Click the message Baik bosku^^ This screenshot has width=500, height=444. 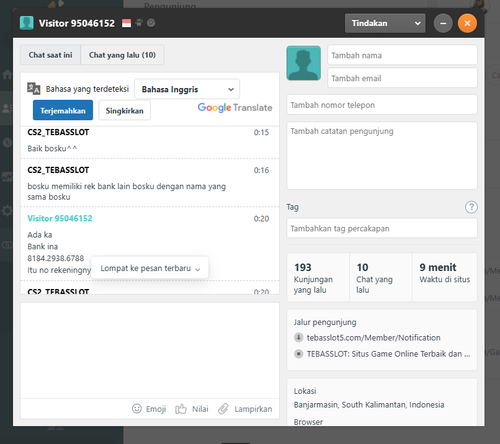click(52, 148)
